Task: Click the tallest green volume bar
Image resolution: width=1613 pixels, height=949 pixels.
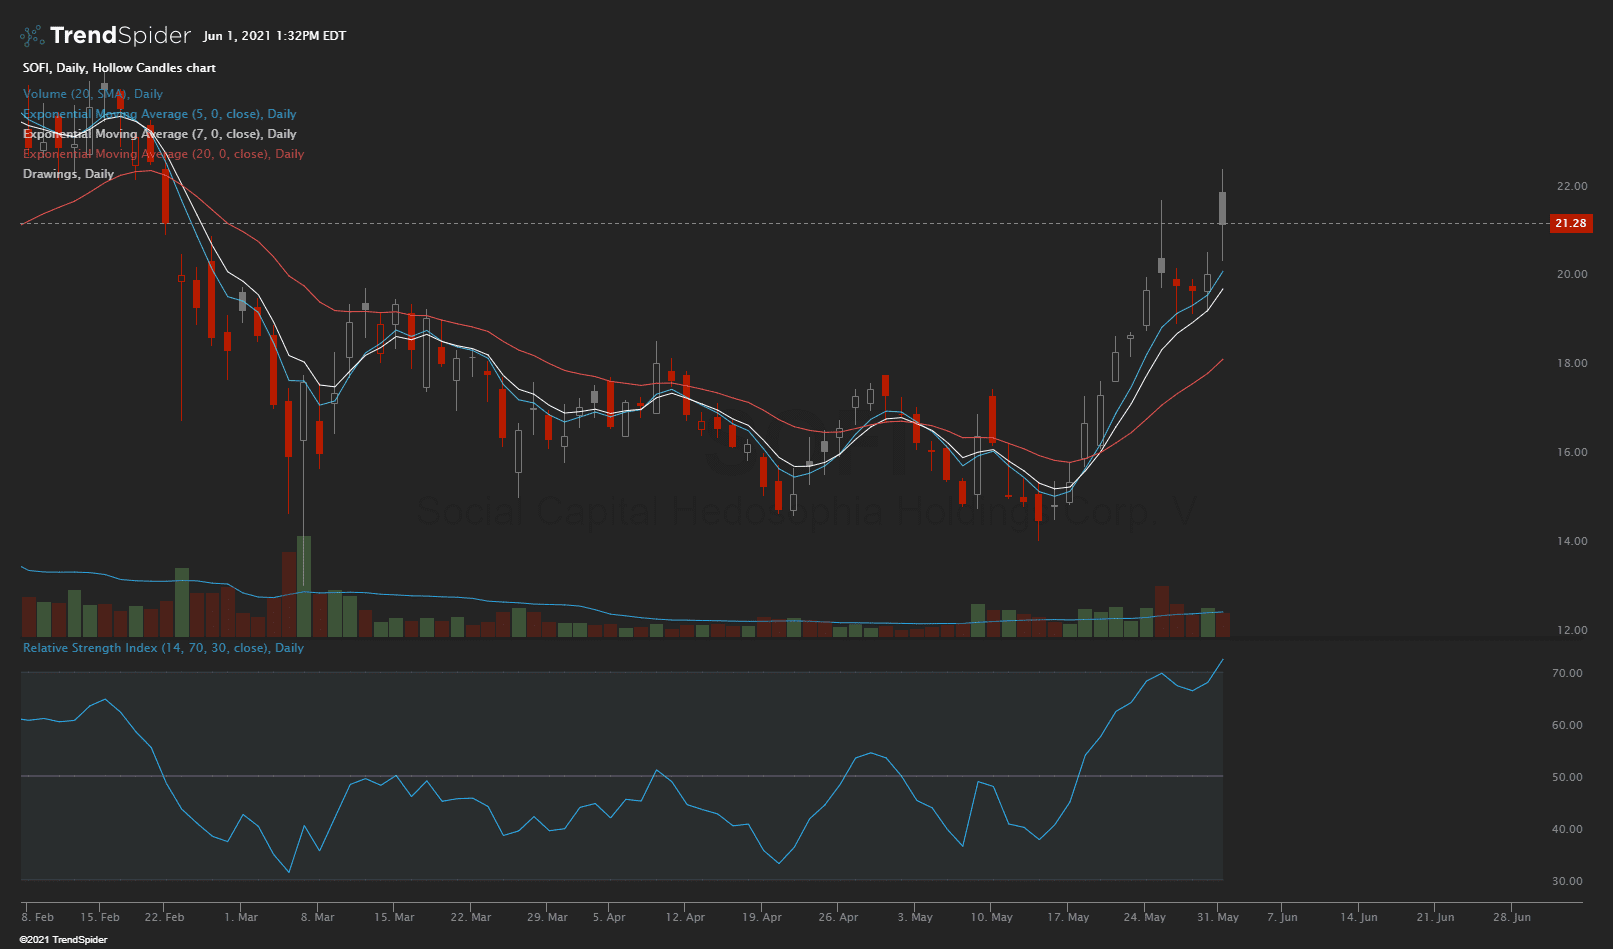Action: tap(304, 587)
